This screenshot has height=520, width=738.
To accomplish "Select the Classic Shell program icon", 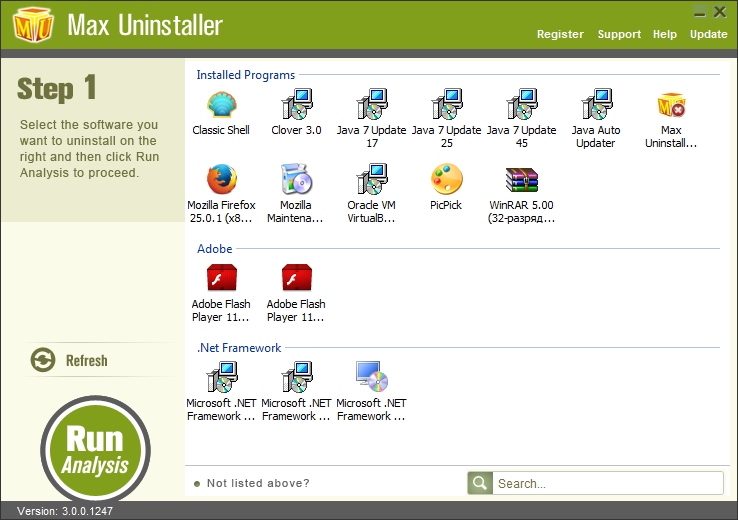I will (x=221, y=105).
